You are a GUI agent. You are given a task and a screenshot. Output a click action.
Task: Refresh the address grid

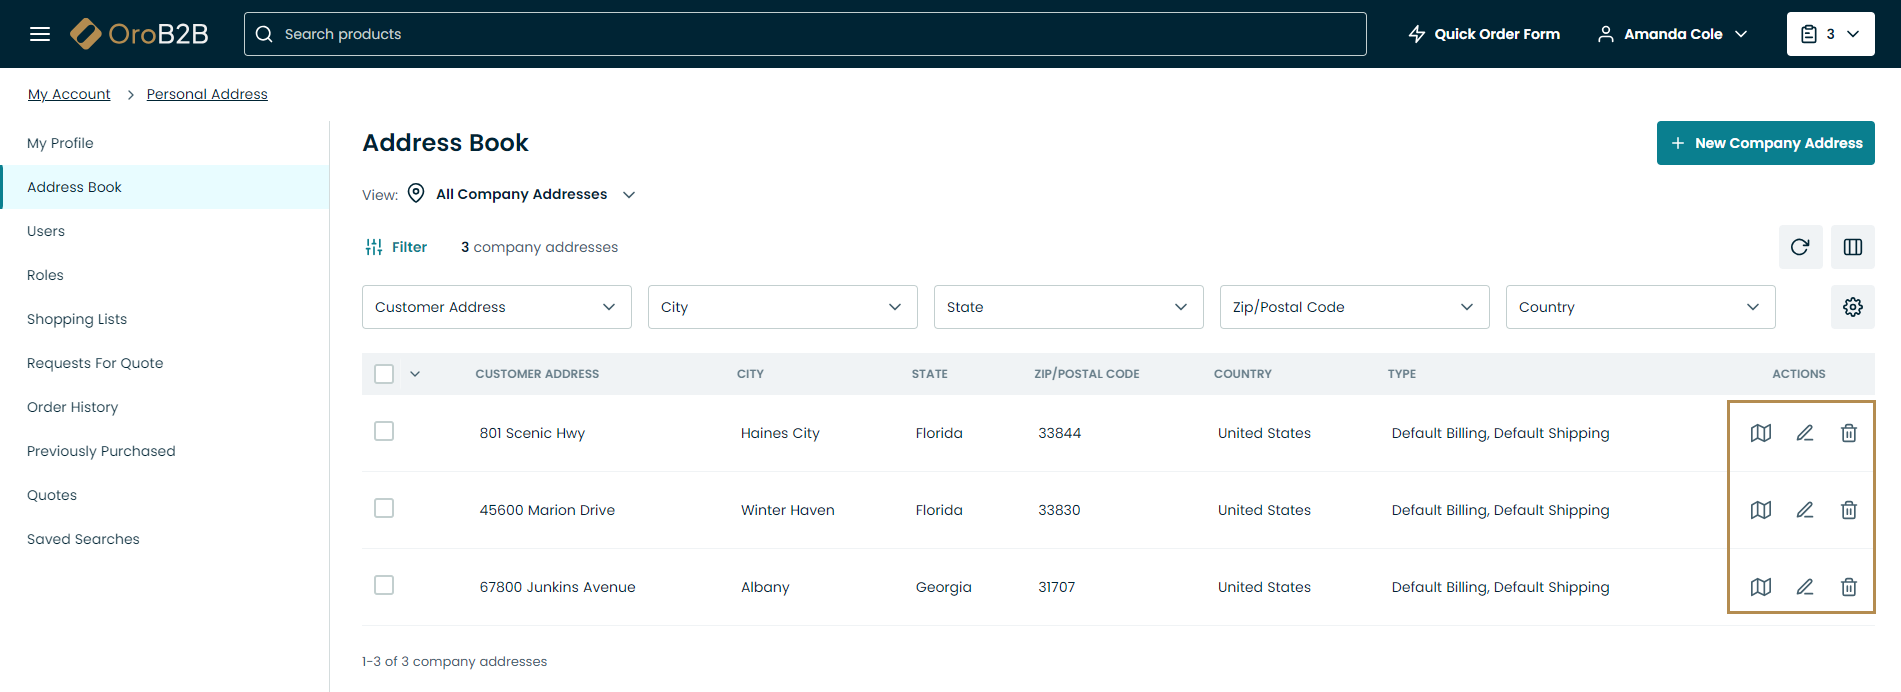tap(1799, 247)
